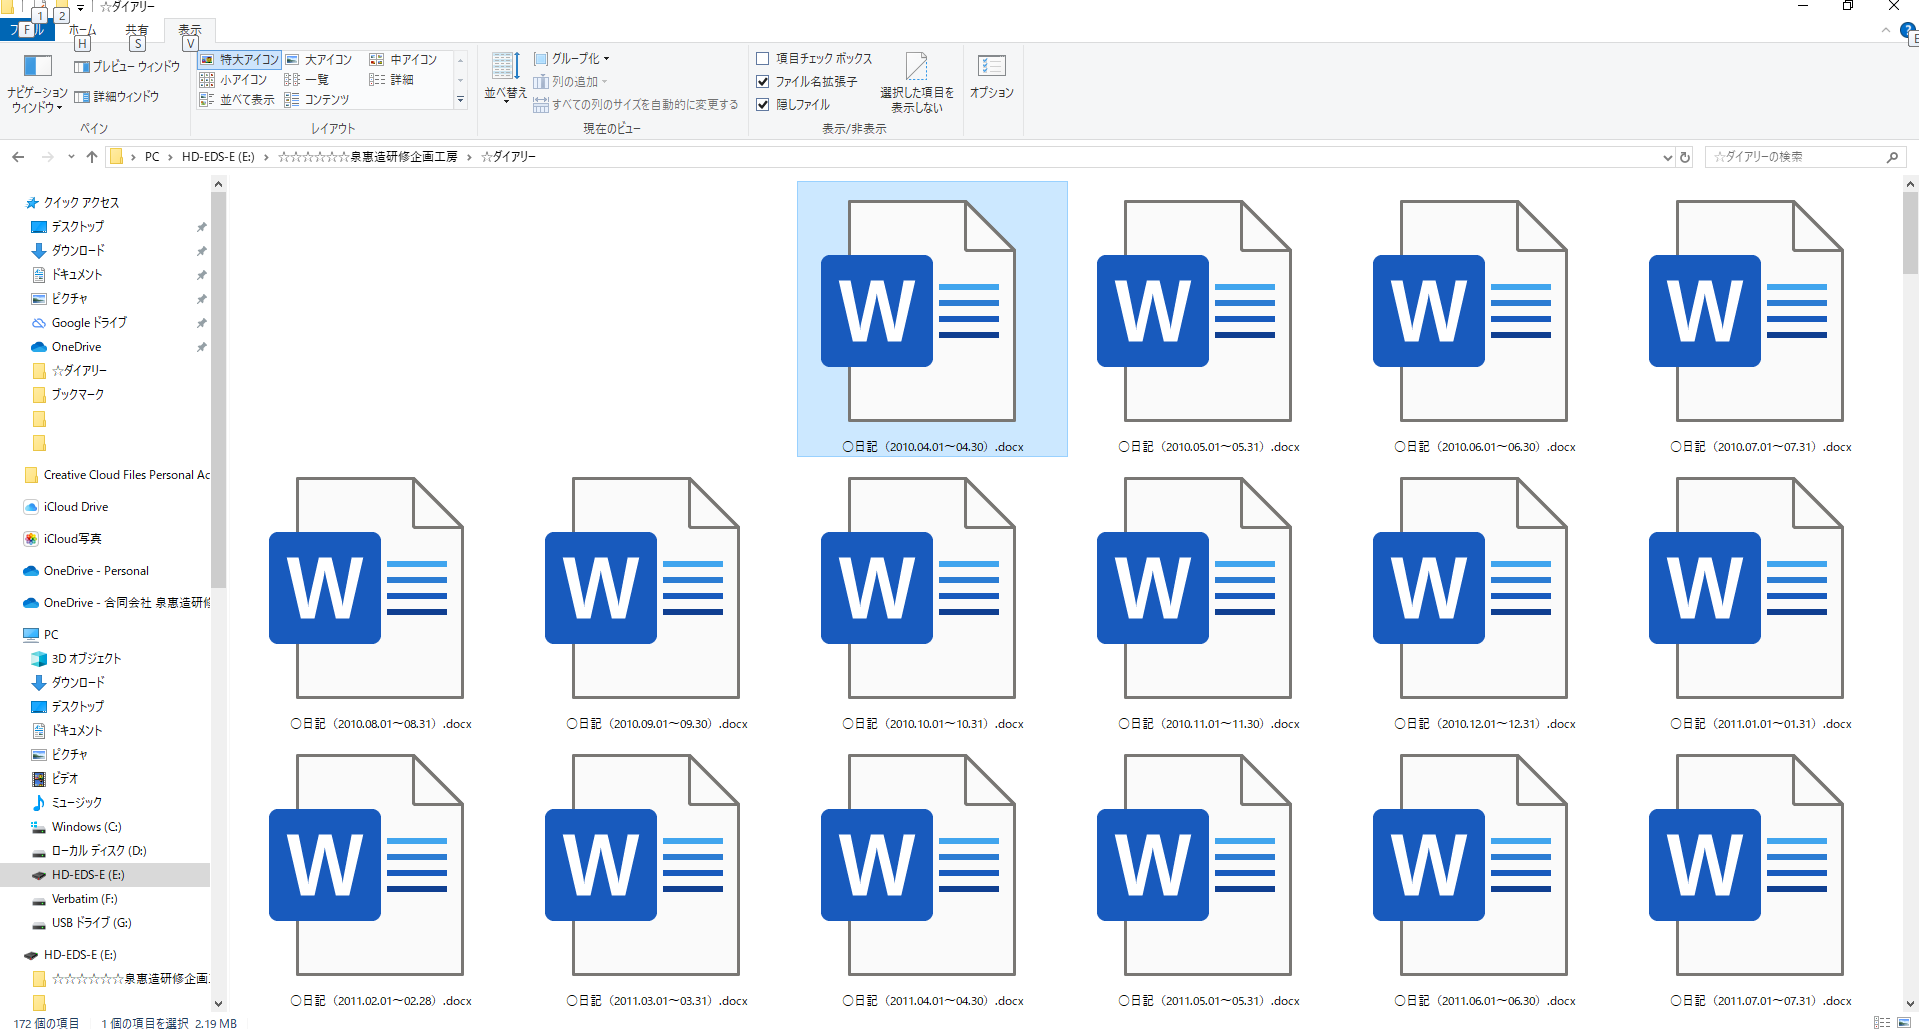The image size is (1919, 1035).
Task: Select the Details (詳細) layout
Action: click(392, 80)
